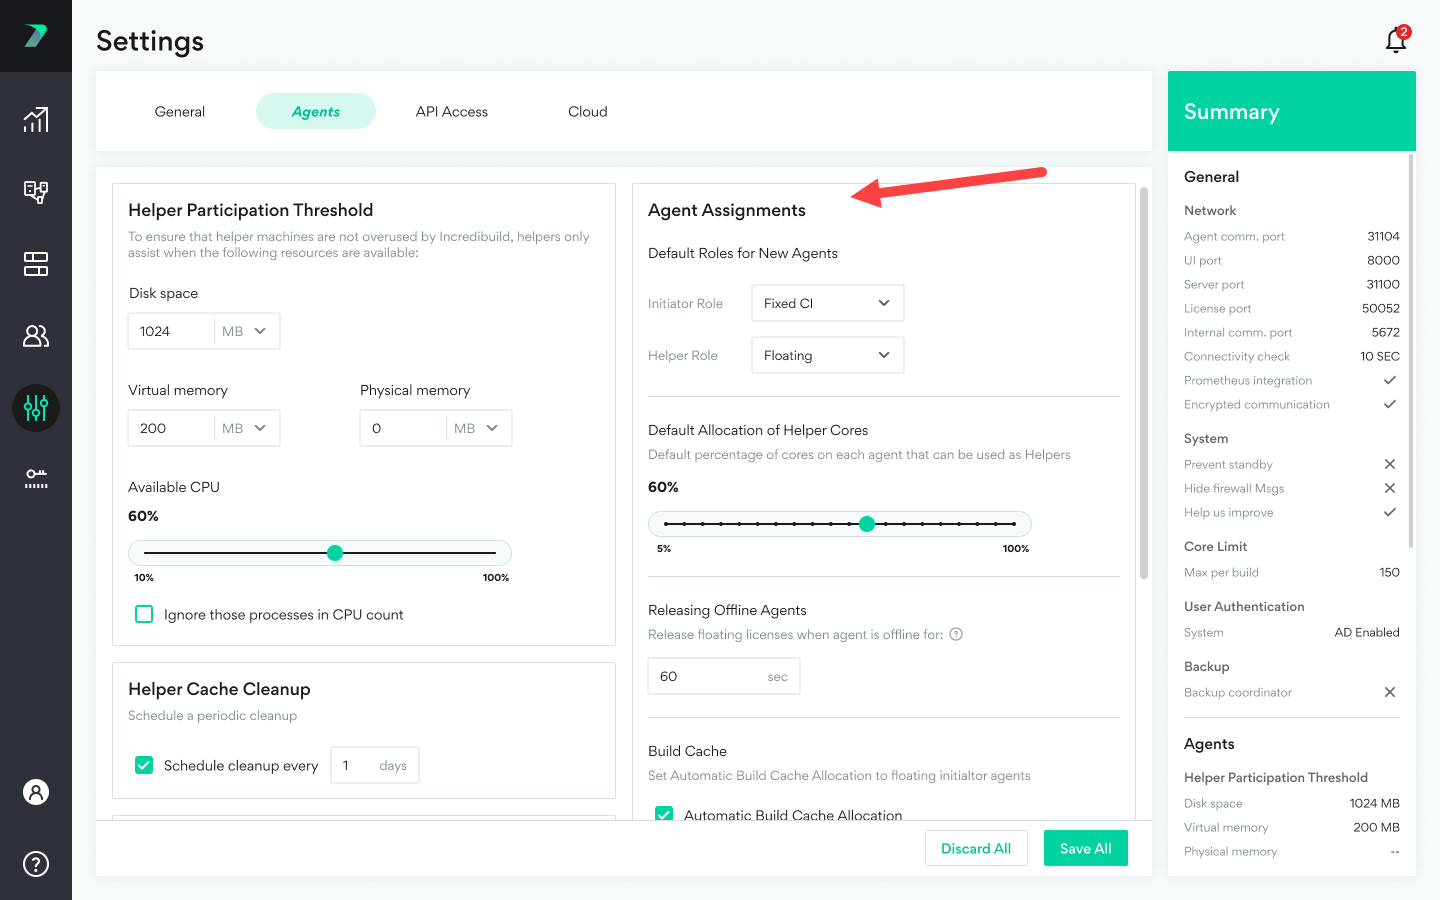The image size is (1440, 900).
Task: Open Disk space unit MB dropdown
Action: click(245, 331)
